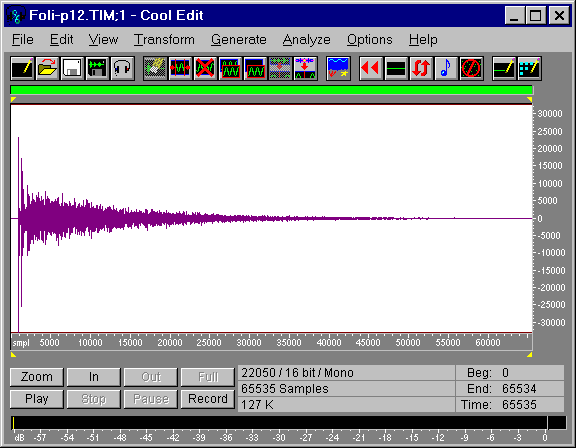Click the red up-down arrows invert icon
This screenshot has width=576, height=448.
(421, 69)
